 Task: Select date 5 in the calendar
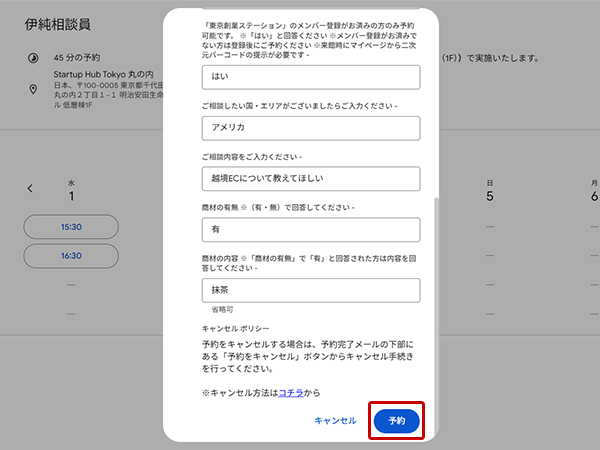489,196
